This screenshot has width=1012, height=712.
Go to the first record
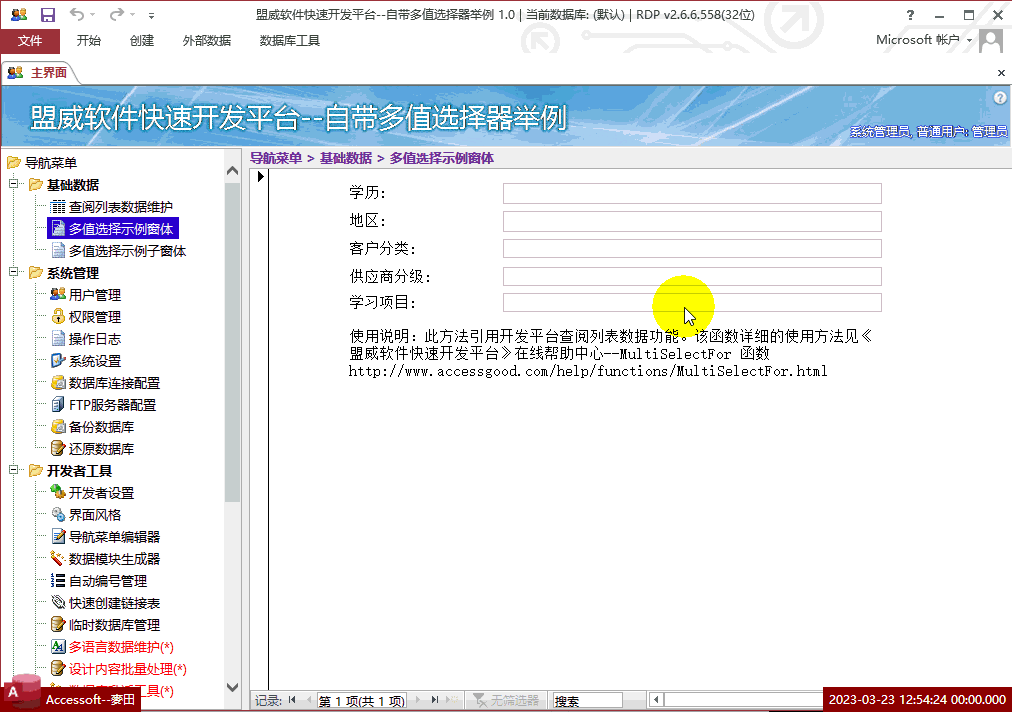click(292, 700)
